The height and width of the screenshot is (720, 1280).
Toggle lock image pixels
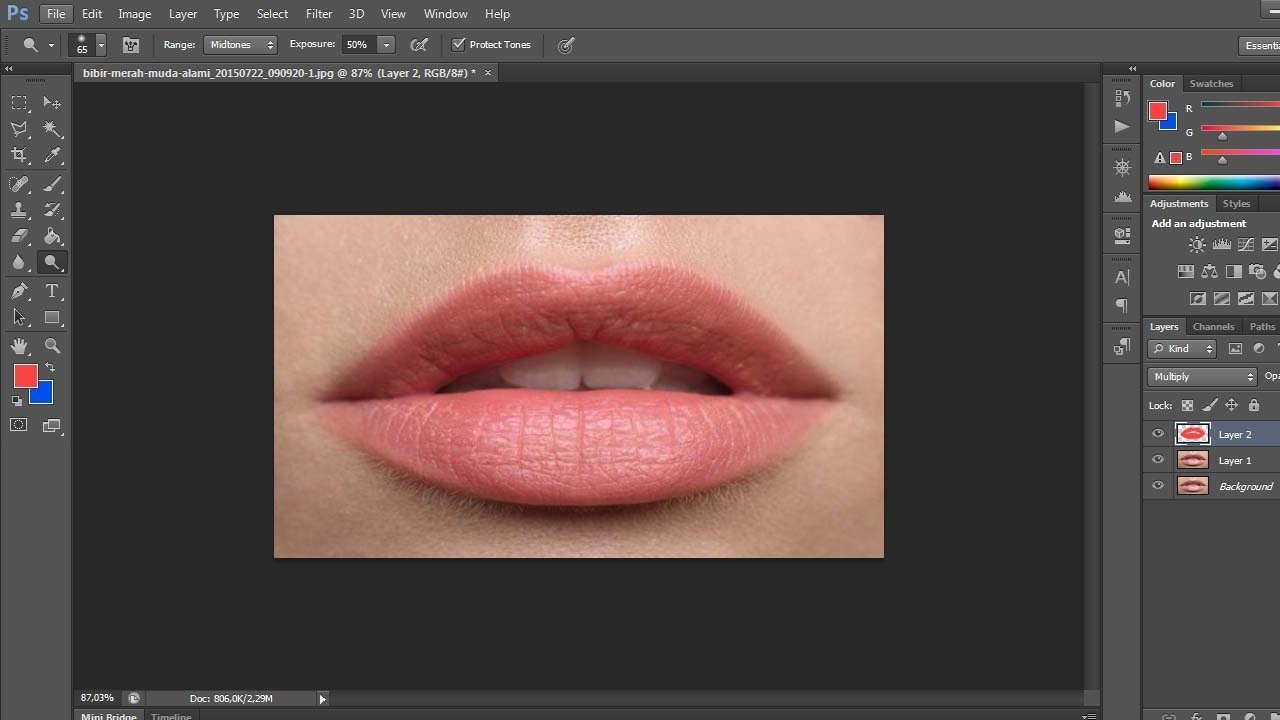coord(1209,405)
